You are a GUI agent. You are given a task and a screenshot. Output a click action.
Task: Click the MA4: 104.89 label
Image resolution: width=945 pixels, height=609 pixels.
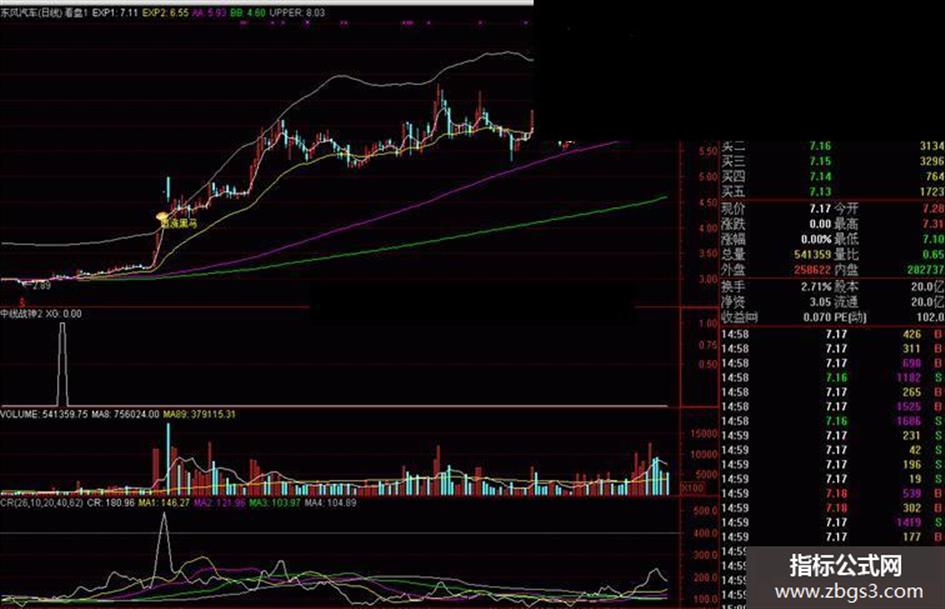(x=330, y=502)
